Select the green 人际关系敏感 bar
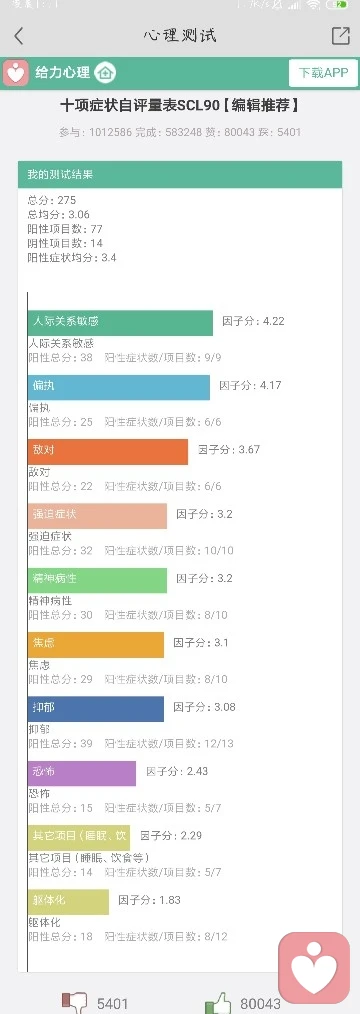Viewport: 360px width, 1014px height. (x=120, y=323)
